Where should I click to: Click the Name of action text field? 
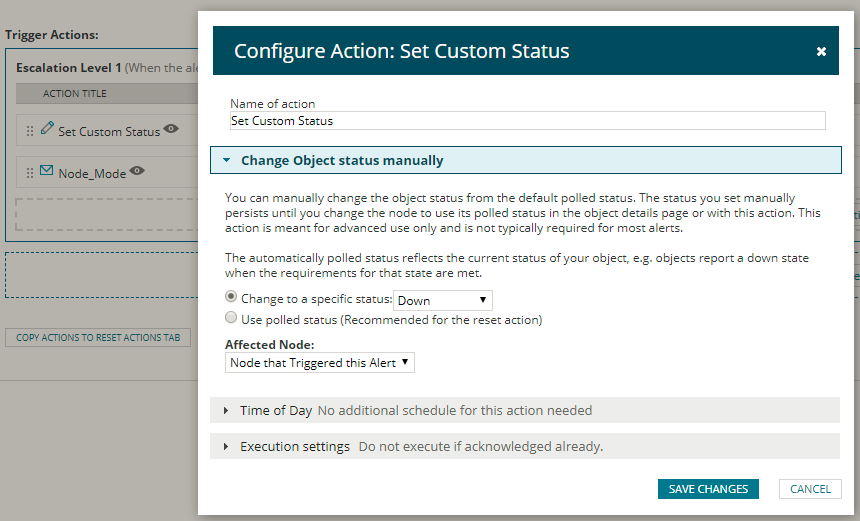point(527,121)
